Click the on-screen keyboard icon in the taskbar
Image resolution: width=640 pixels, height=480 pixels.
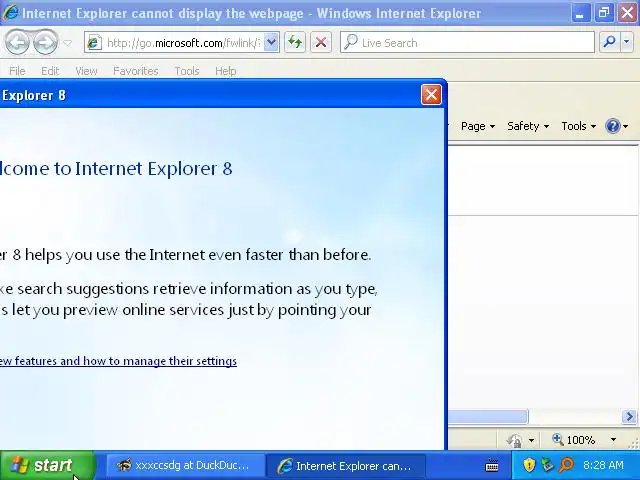tap(492, 466)
